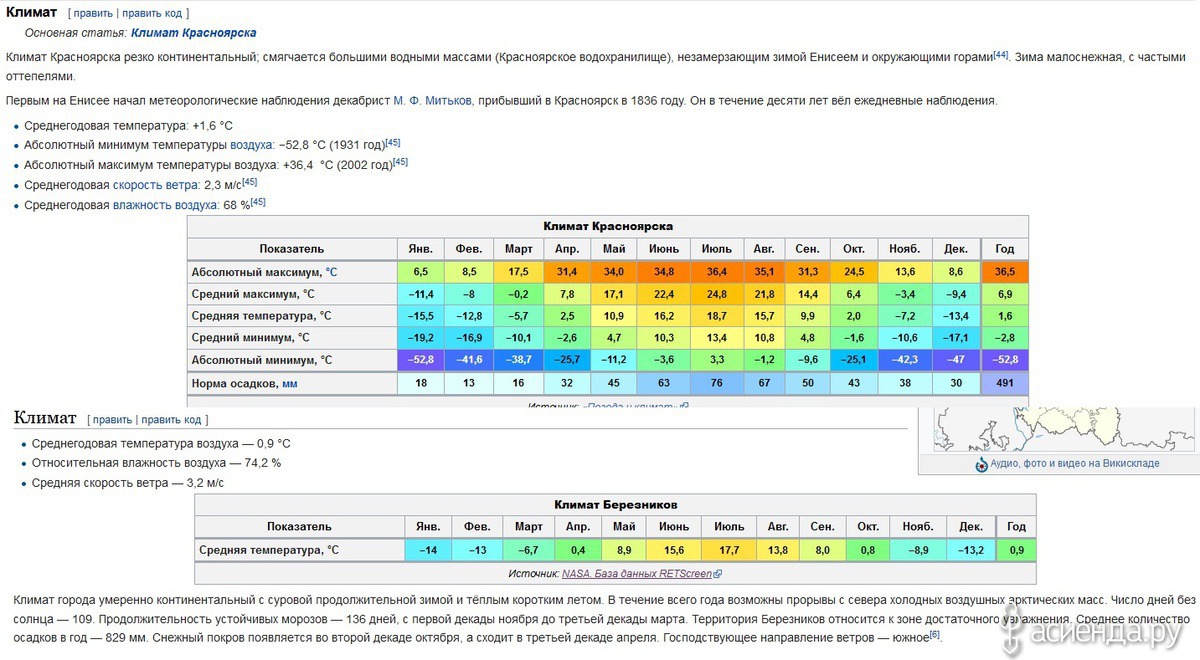The width and height of the screenshot is (1200, 660).
Task: Click 'Показатель' header in Красноярск table
Action: point(292,249)
